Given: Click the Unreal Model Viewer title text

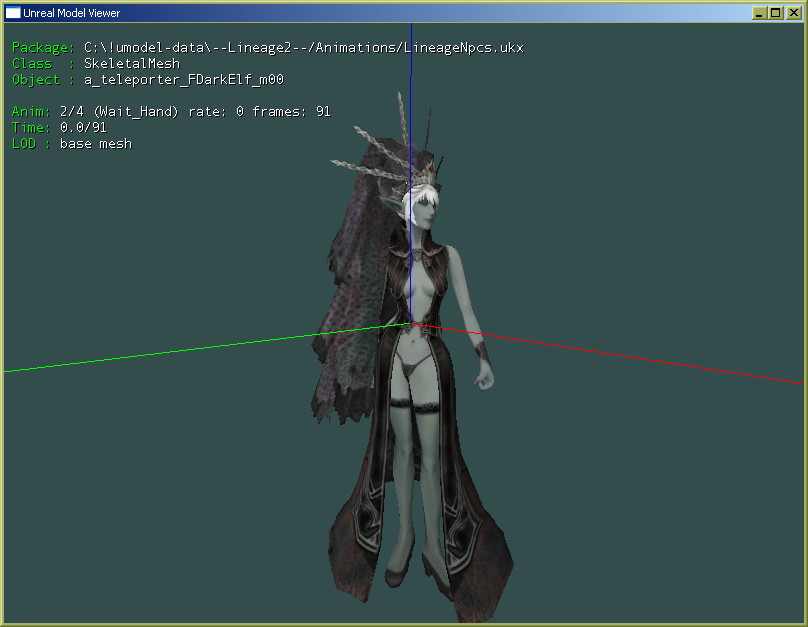Looking at the screenshot, I should pos(71,13).
